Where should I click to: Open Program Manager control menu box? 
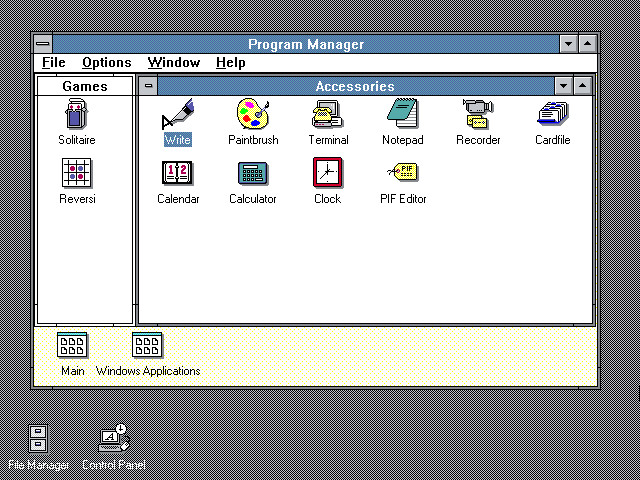pyautogui.click(x=43, y=44)
